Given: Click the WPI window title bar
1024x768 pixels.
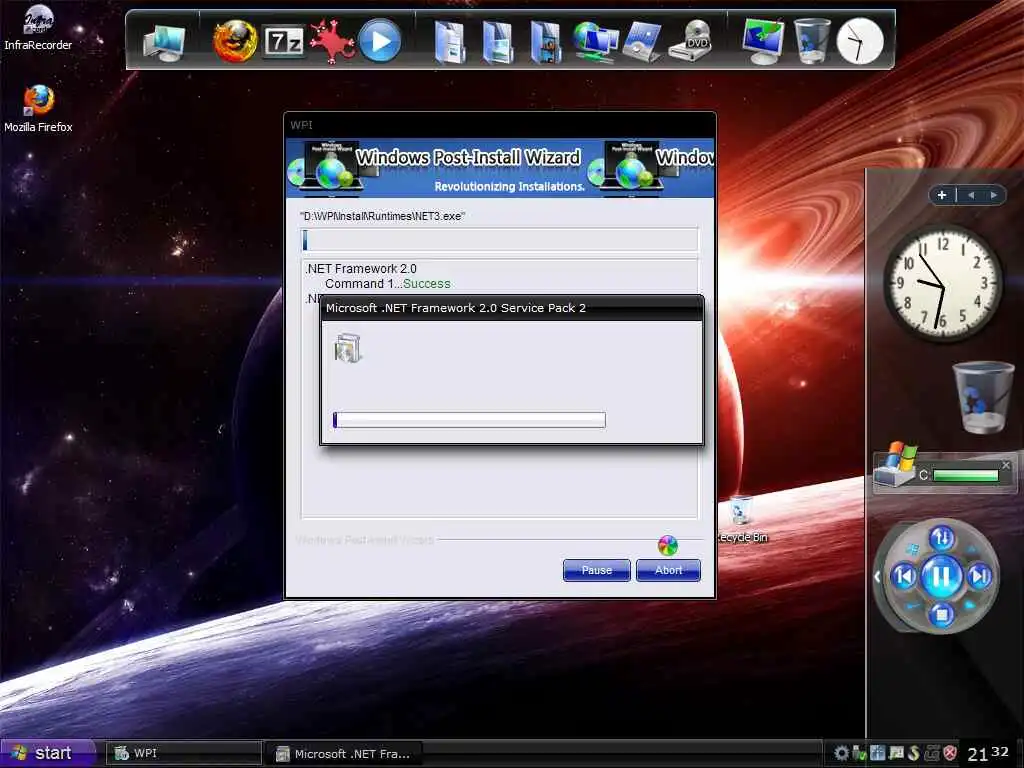Looking at the screenshot, I should tap(500, 125).
